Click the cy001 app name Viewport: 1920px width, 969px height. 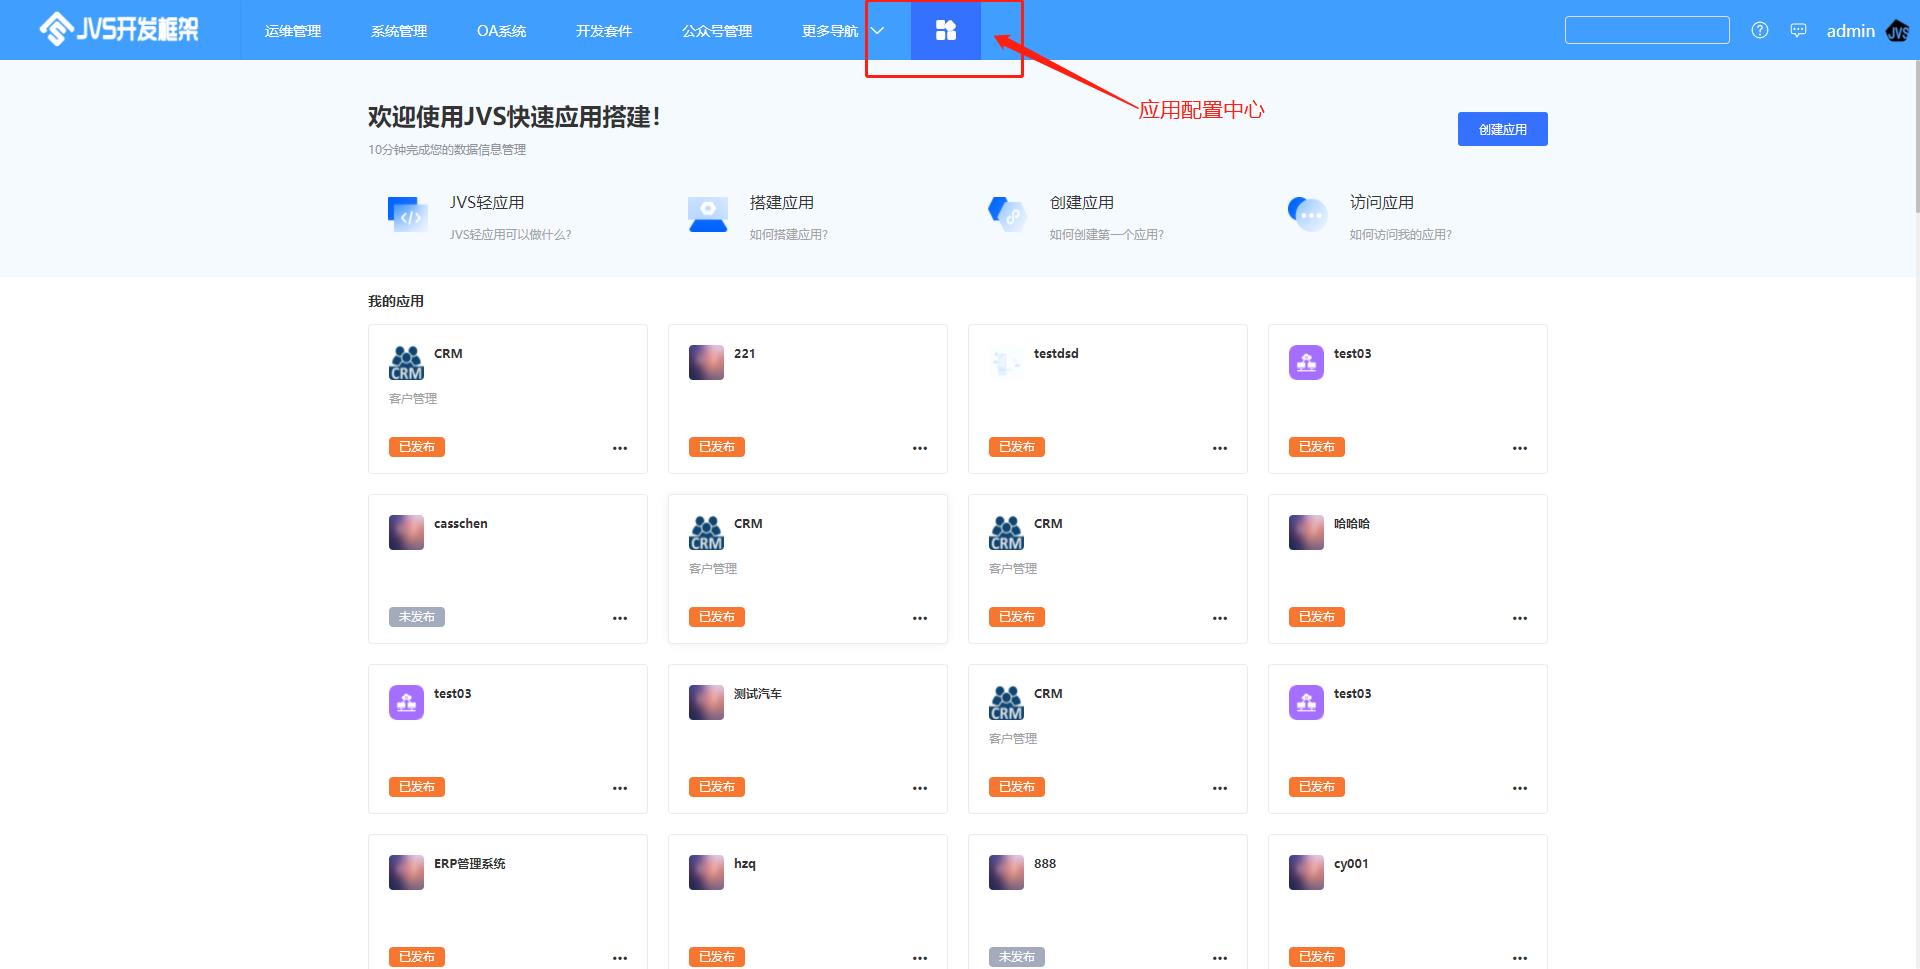click(x=1351, y=864)
